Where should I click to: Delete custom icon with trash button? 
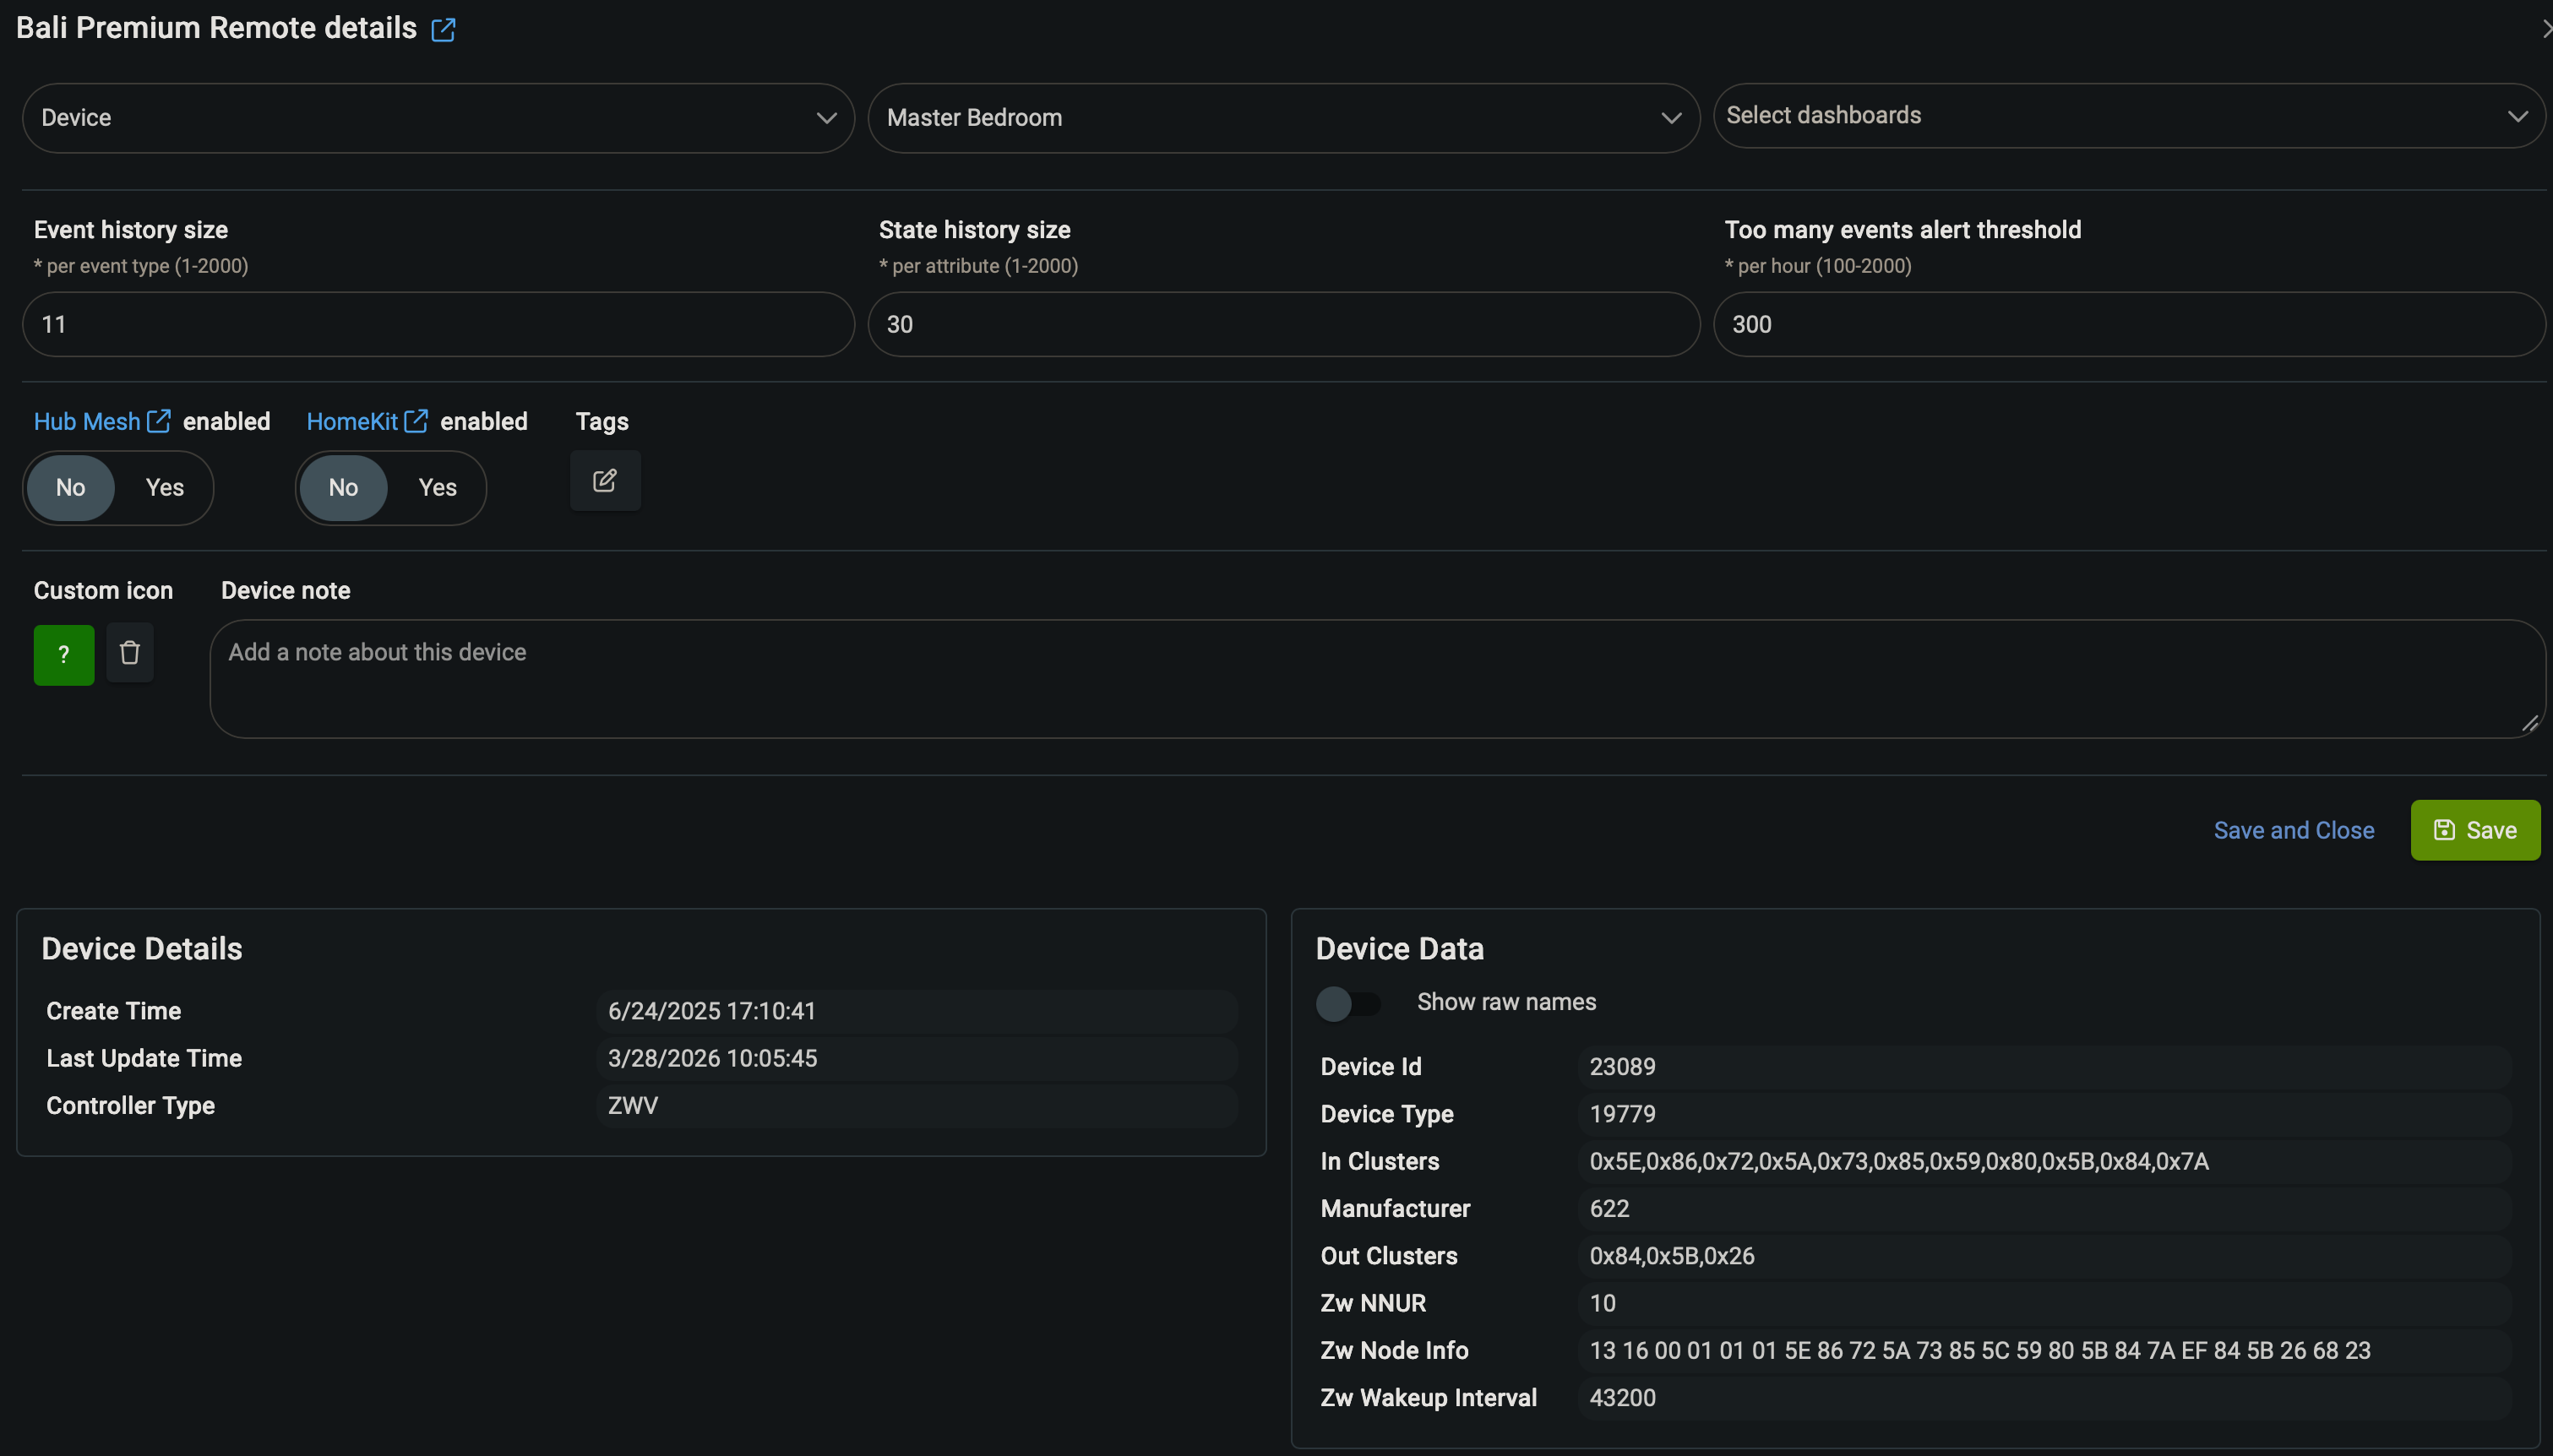click(130, 653)
